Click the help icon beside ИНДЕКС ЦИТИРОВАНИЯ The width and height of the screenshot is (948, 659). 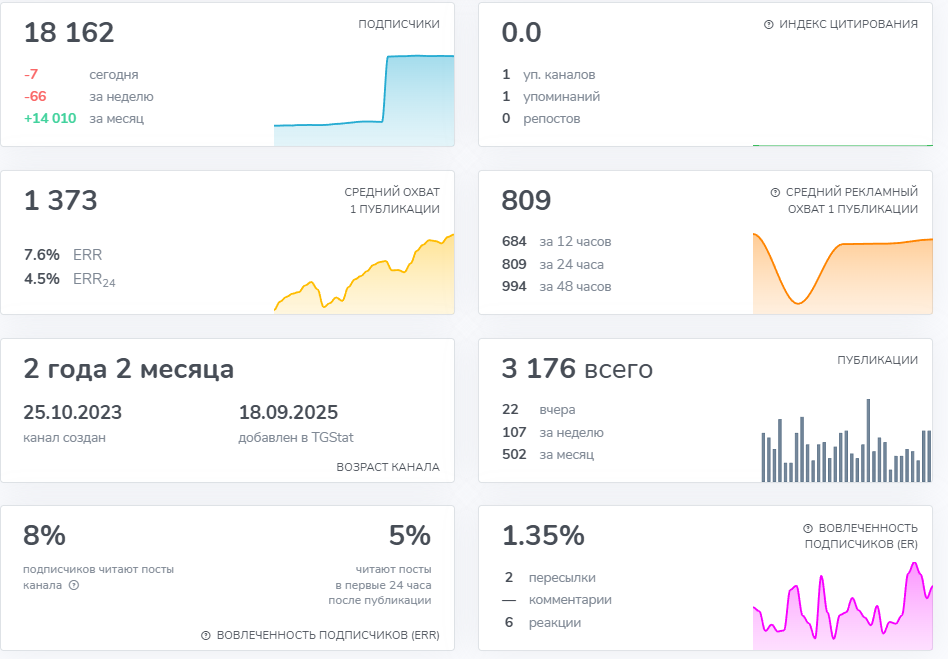tap(768, 25)
